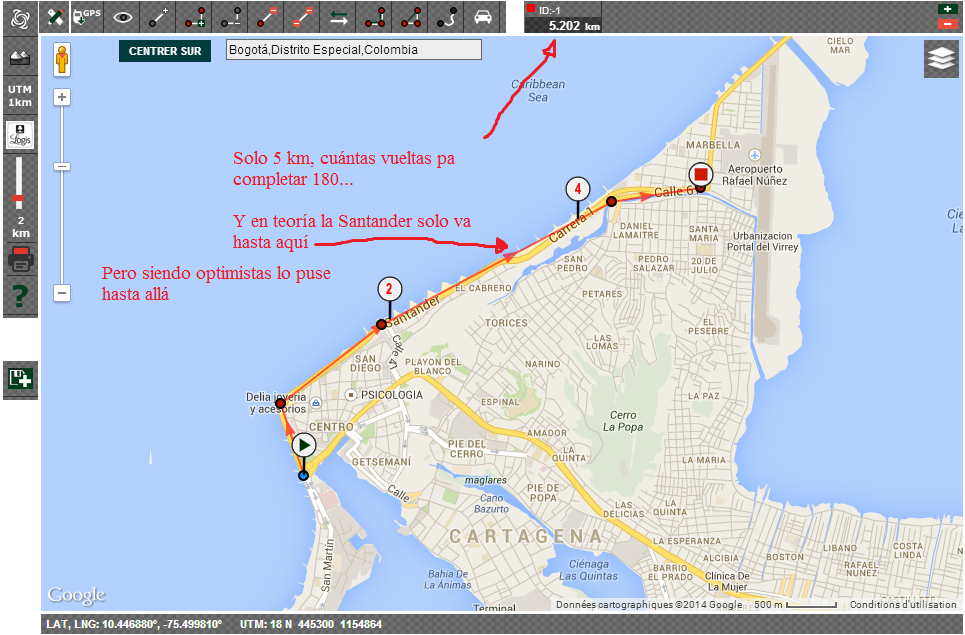Click the GETSEMANÍ neighborhood label
965x635 pixels.
coord(381,461)
